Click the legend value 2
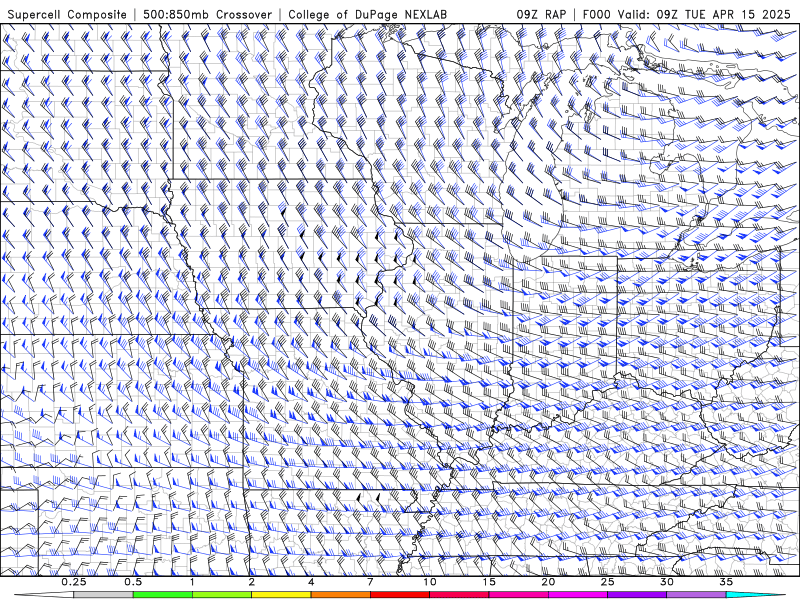Viewport: 800px width, 600px height. [x=252, y=582]
